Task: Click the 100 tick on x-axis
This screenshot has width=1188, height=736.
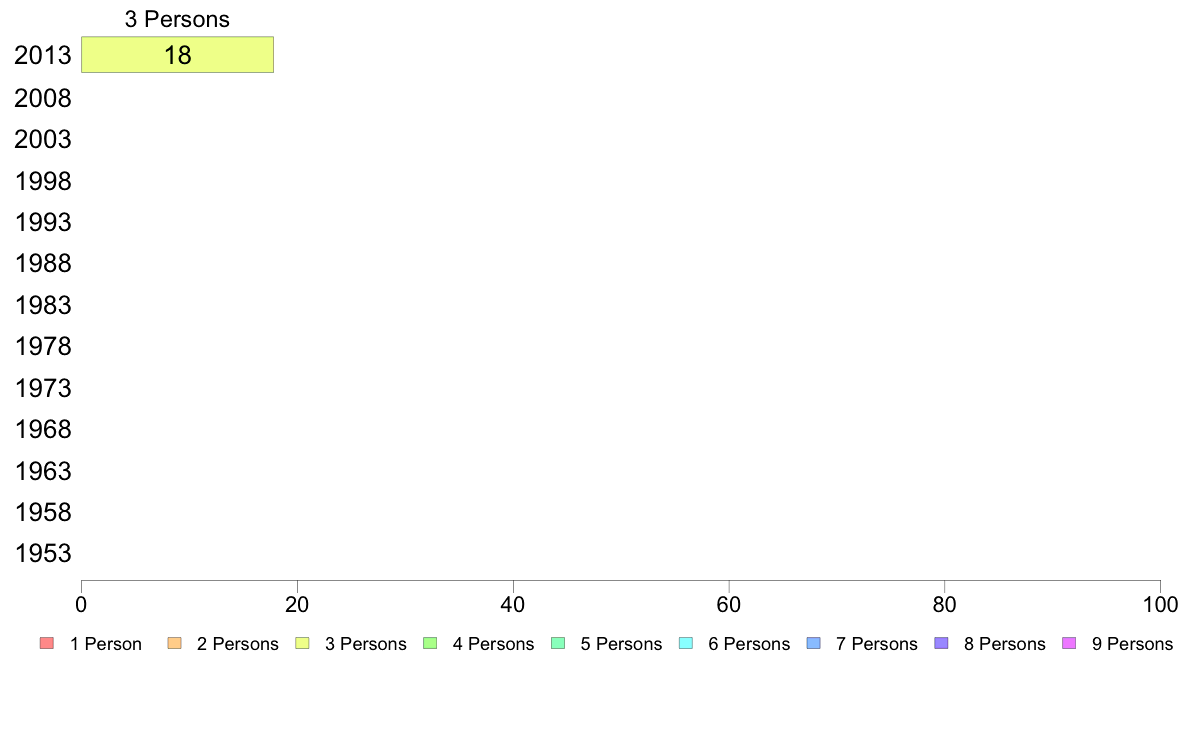Action: pos(1160,604)
